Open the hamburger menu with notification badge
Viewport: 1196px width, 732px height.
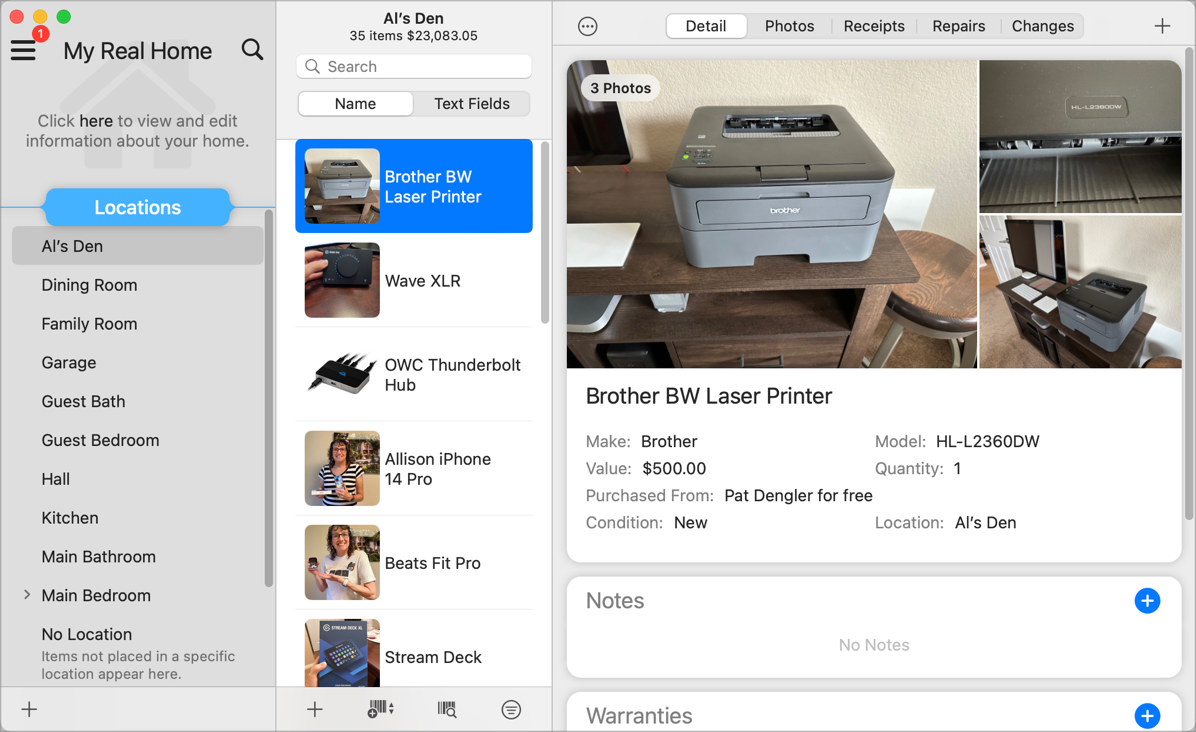24,50
